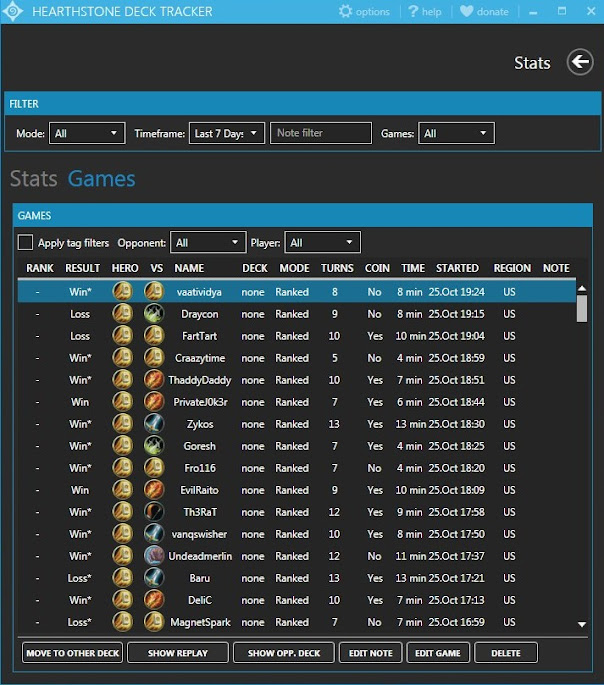The width and height of the screenshot is (604, 685).
Task: Open the Timeframe Last 7 Days dropdown
Action: click(227, 133)
